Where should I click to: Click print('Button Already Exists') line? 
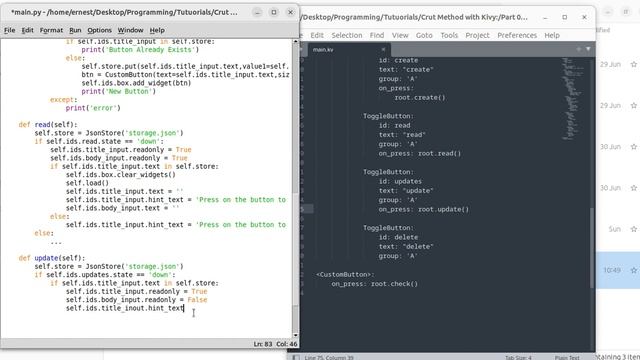(140, 49)
